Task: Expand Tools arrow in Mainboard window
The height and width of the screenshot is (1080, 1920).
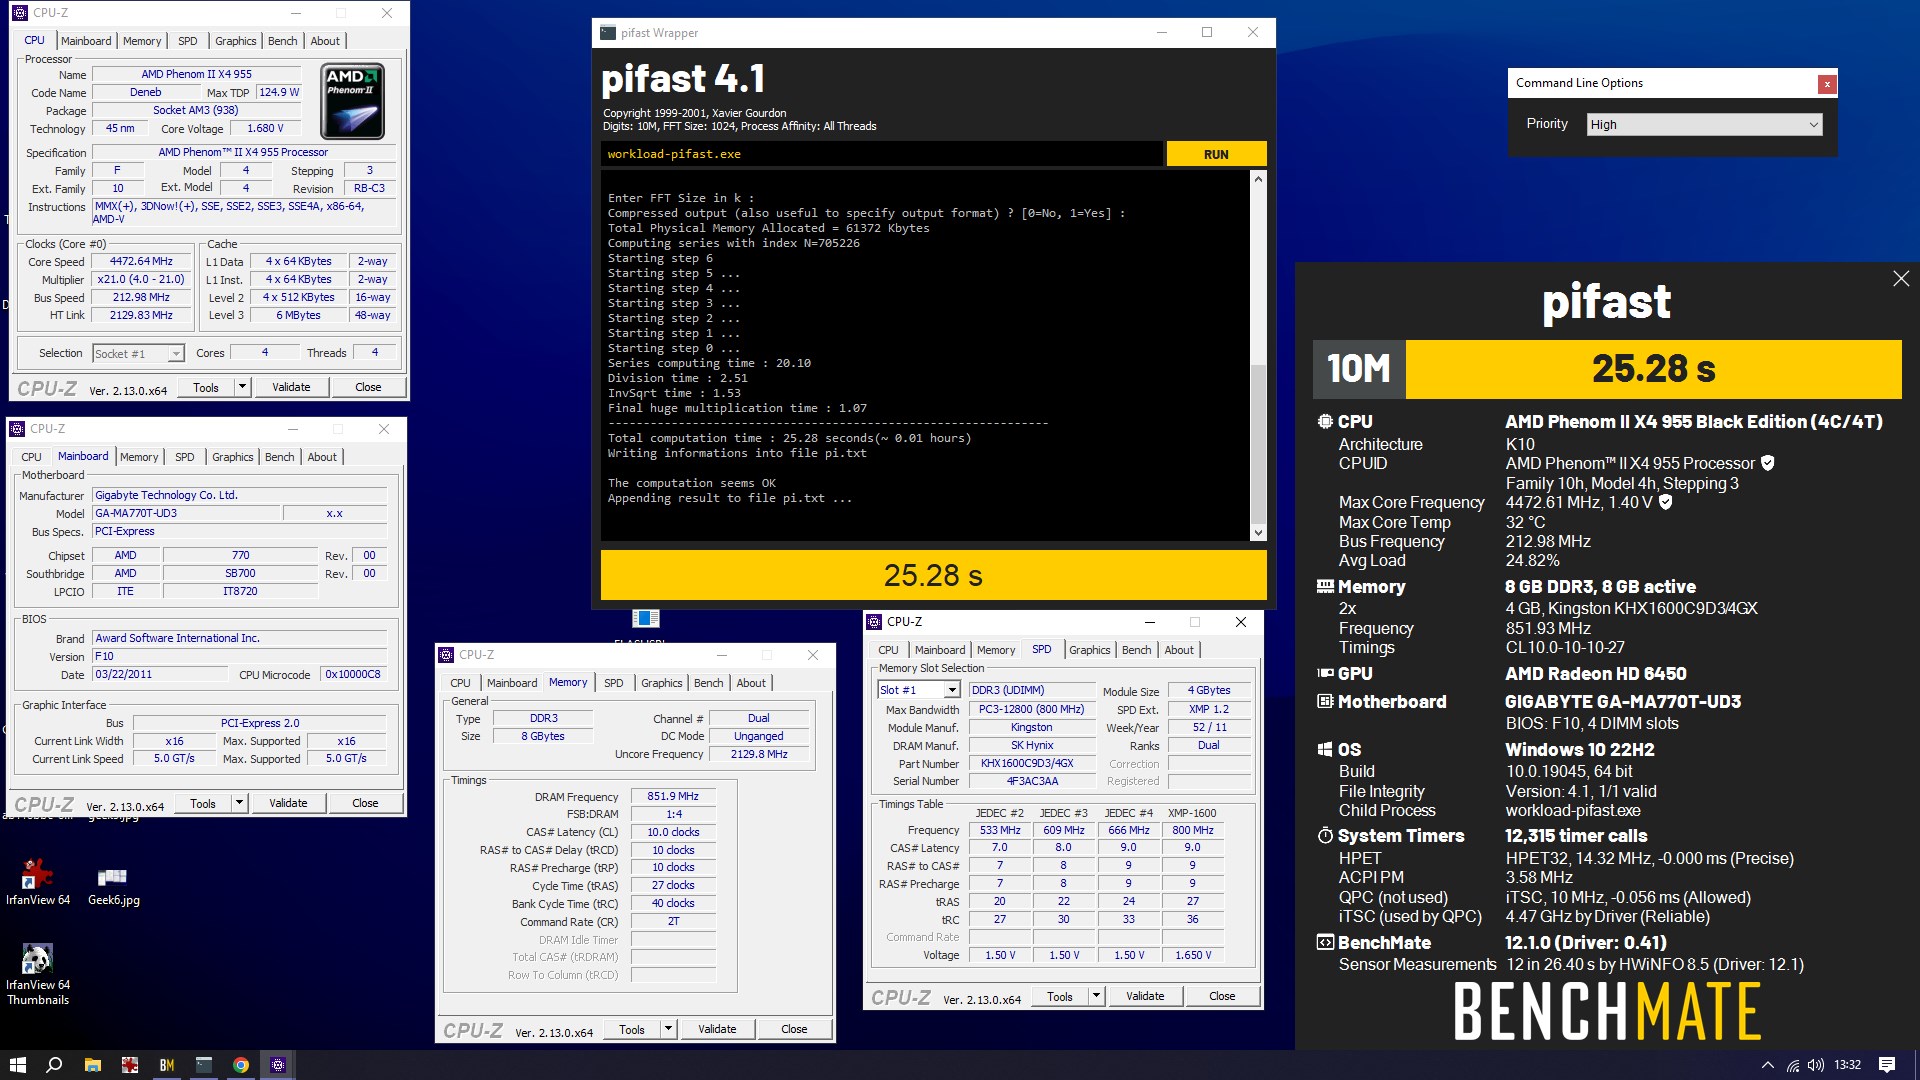Action: [x=239, y=803]
